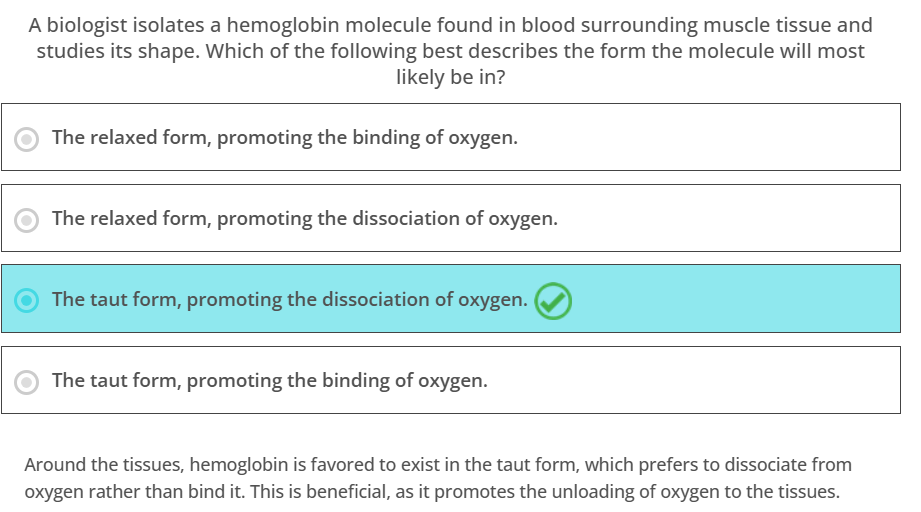Click the words 'likely be in?' in the question

451,77
